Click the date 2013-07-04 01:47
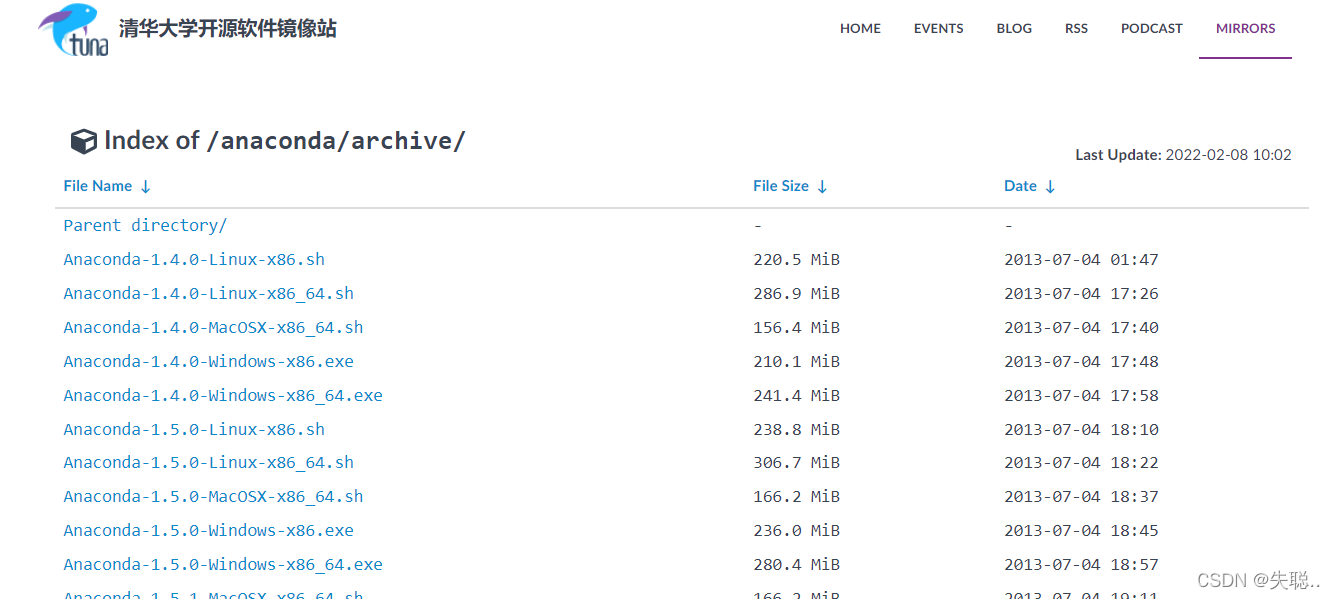The width and height of the screenshot is (1335, 599). 1081,259
